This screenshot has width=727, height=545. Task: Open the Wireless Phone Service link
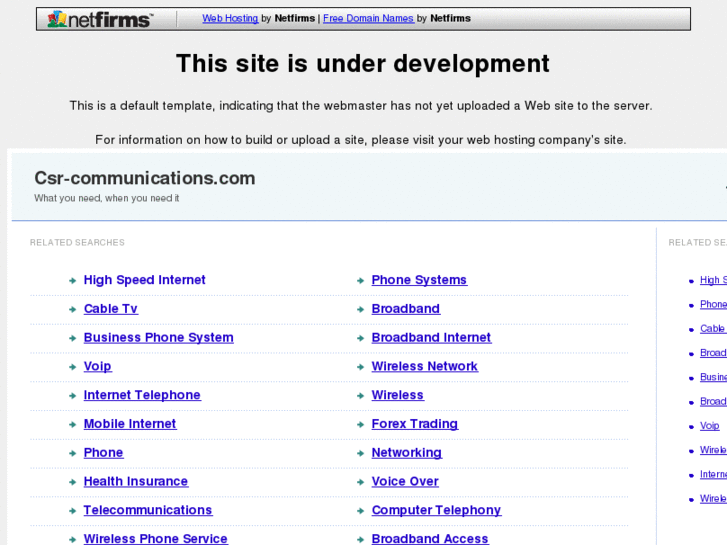tap(155, 539)
